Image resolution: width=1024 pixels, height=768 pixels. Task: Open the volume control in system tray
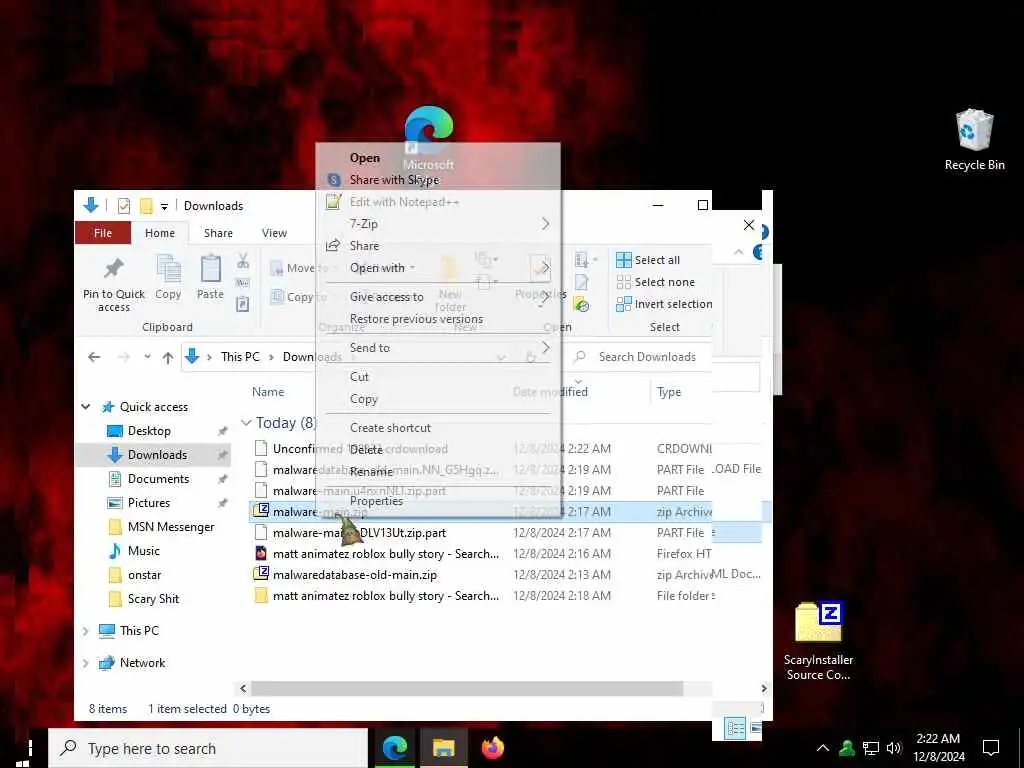(x=893, y=748)
